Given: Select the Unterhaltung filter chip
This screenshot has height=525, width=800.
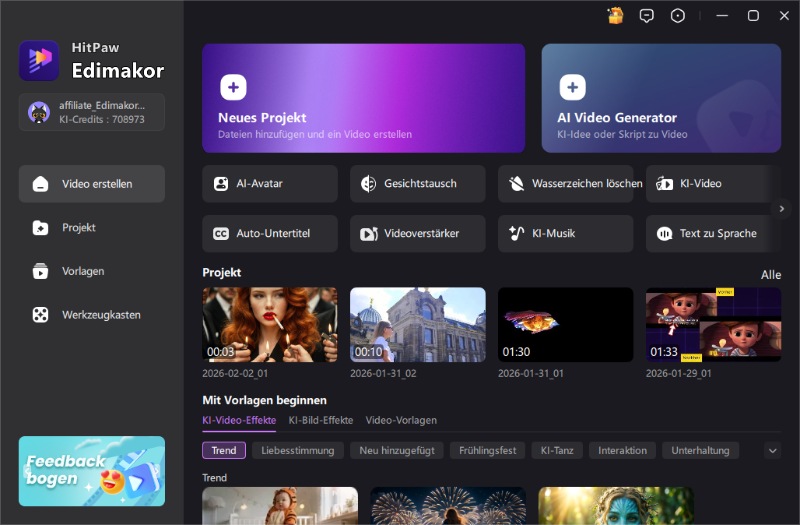Looking at the screenshot, I should [701, 451].
